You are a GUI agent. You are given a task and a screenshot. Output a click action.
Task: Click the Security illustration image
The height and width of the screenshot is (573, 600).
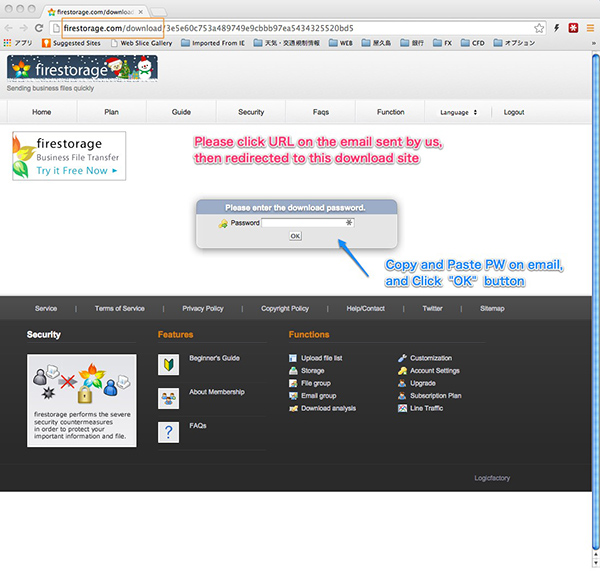point(82,375)
